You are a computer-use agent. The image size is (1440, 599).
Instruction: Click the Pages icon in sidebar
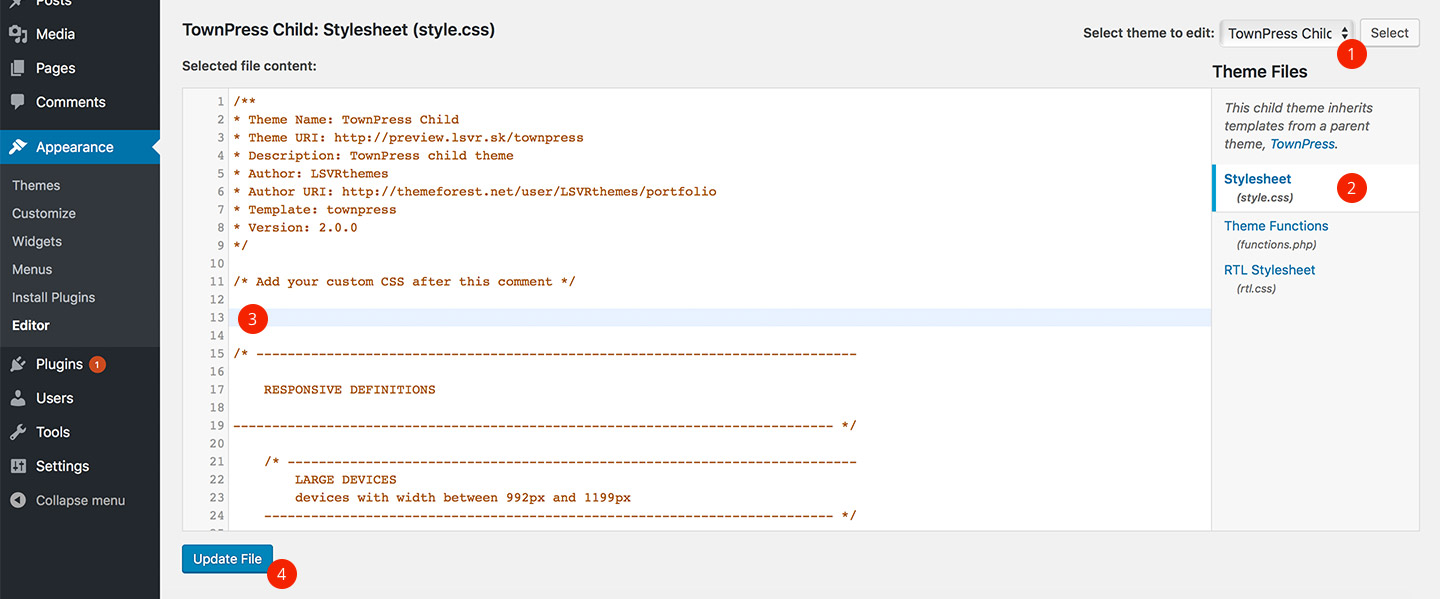[18, 68]
